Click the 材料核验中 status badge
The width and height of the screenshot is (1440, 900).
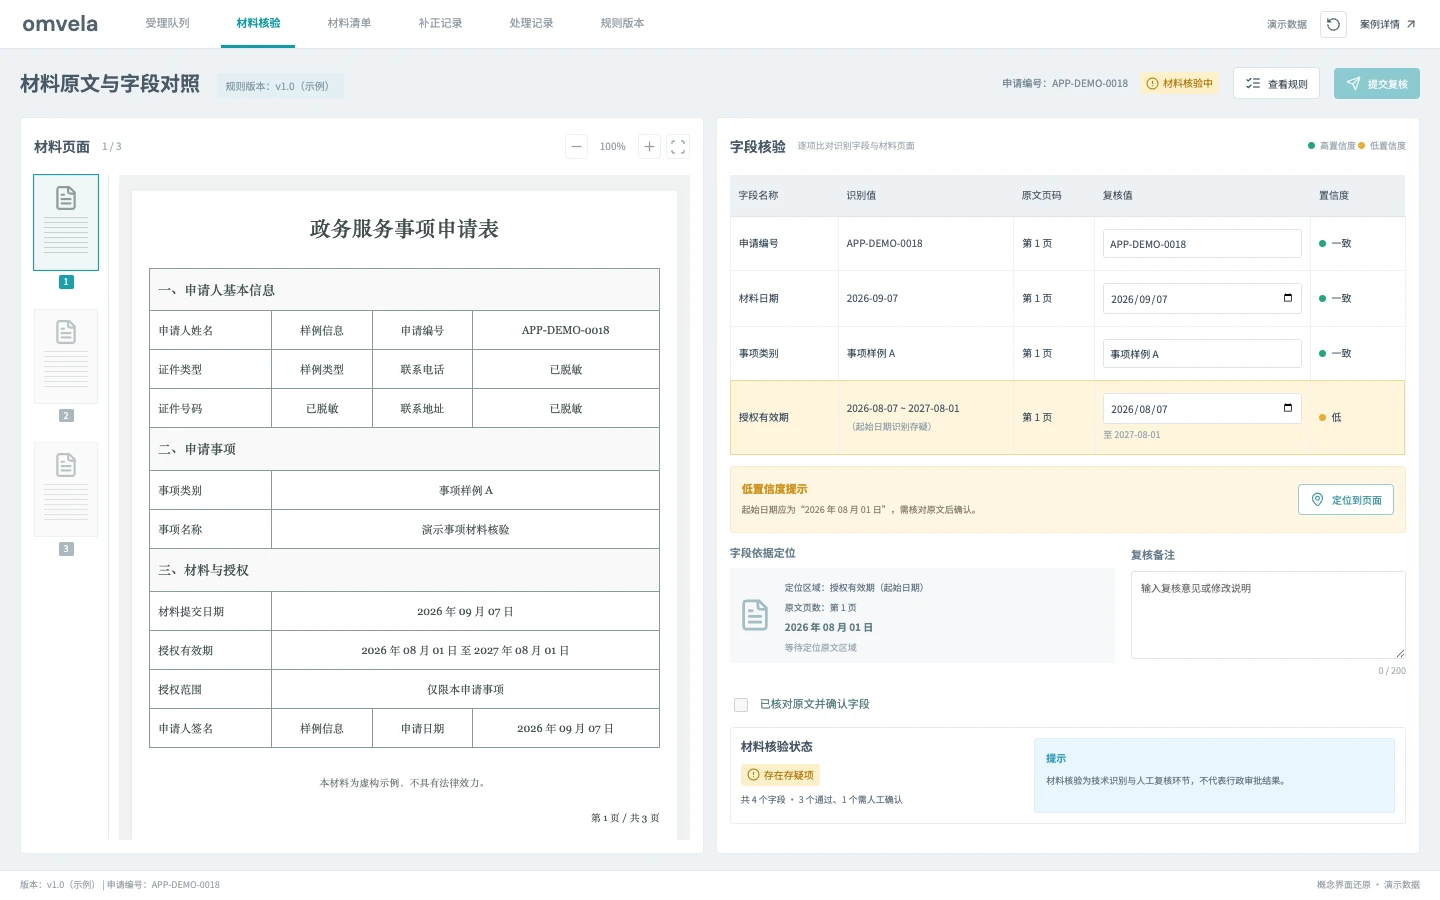[1180, 84]
